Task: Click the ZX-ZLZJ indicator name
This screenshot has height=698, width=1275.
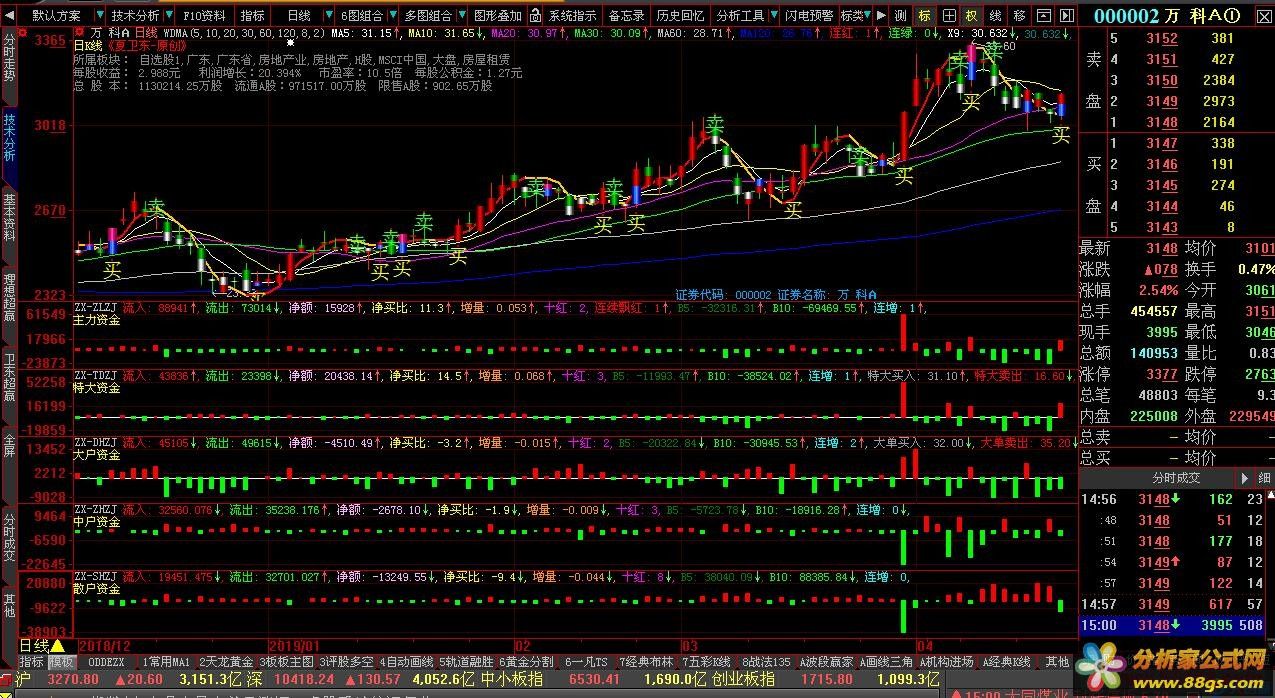Action: click(96, 308)
